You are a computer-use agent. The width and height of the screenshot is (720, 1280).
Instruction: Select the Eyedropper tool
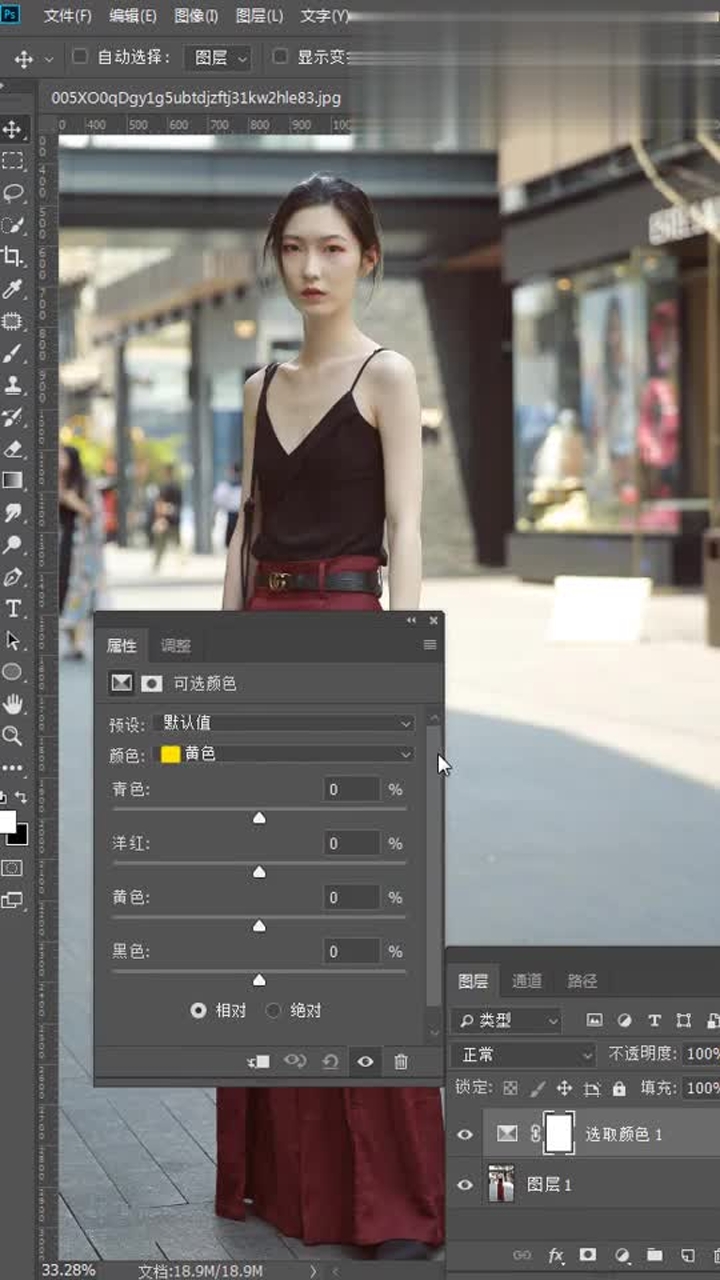click(x=13, y=289)
